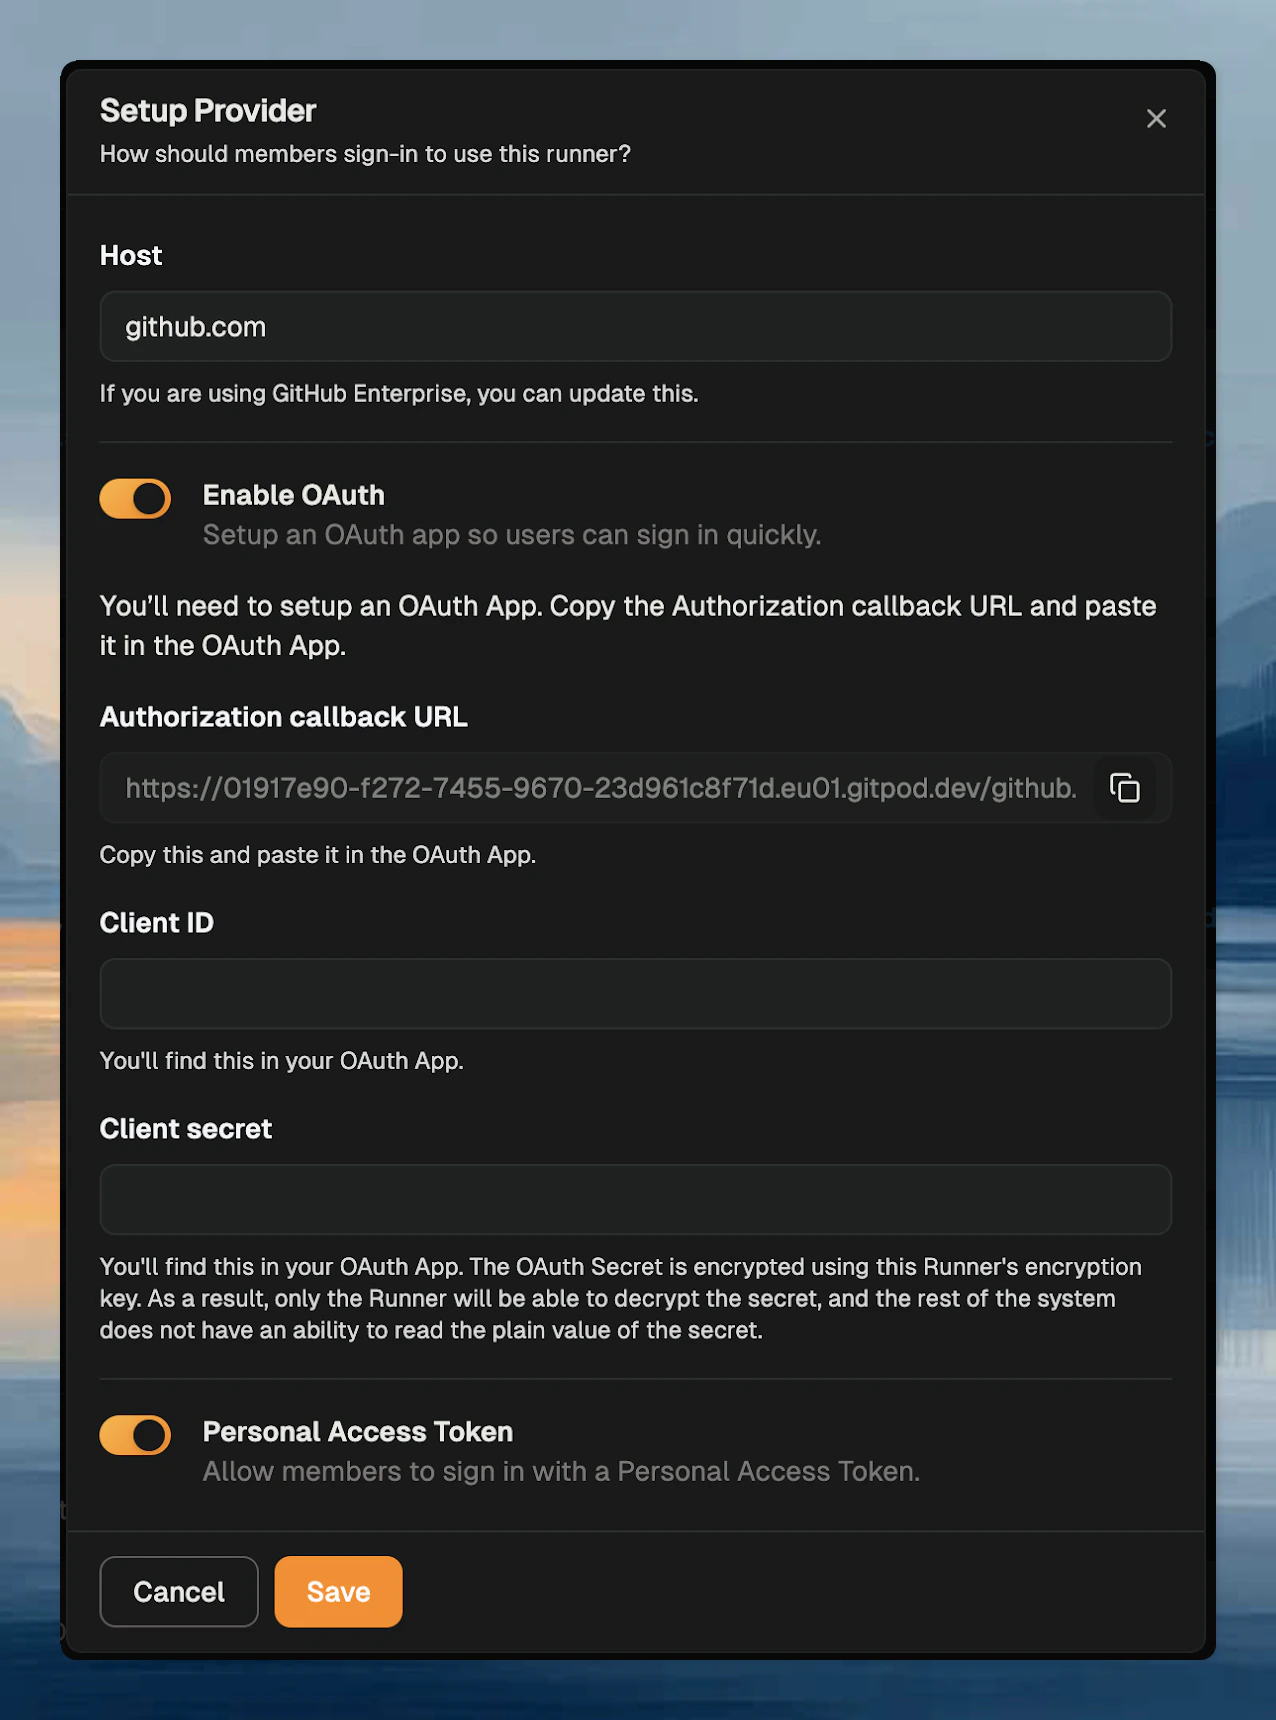The width and height of the screenshot is (1276, 1720).
Task: Click the 'Host' label
Action: point(131,256)
